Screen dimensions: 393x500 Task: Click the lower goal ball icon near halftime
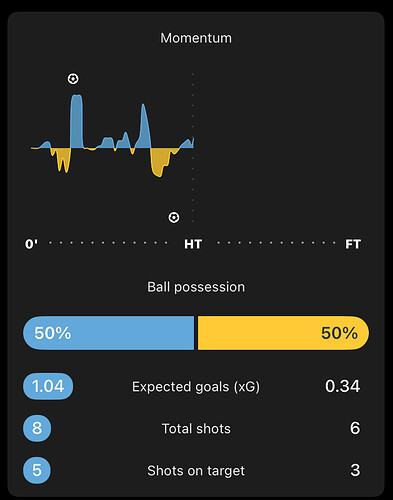174,217
